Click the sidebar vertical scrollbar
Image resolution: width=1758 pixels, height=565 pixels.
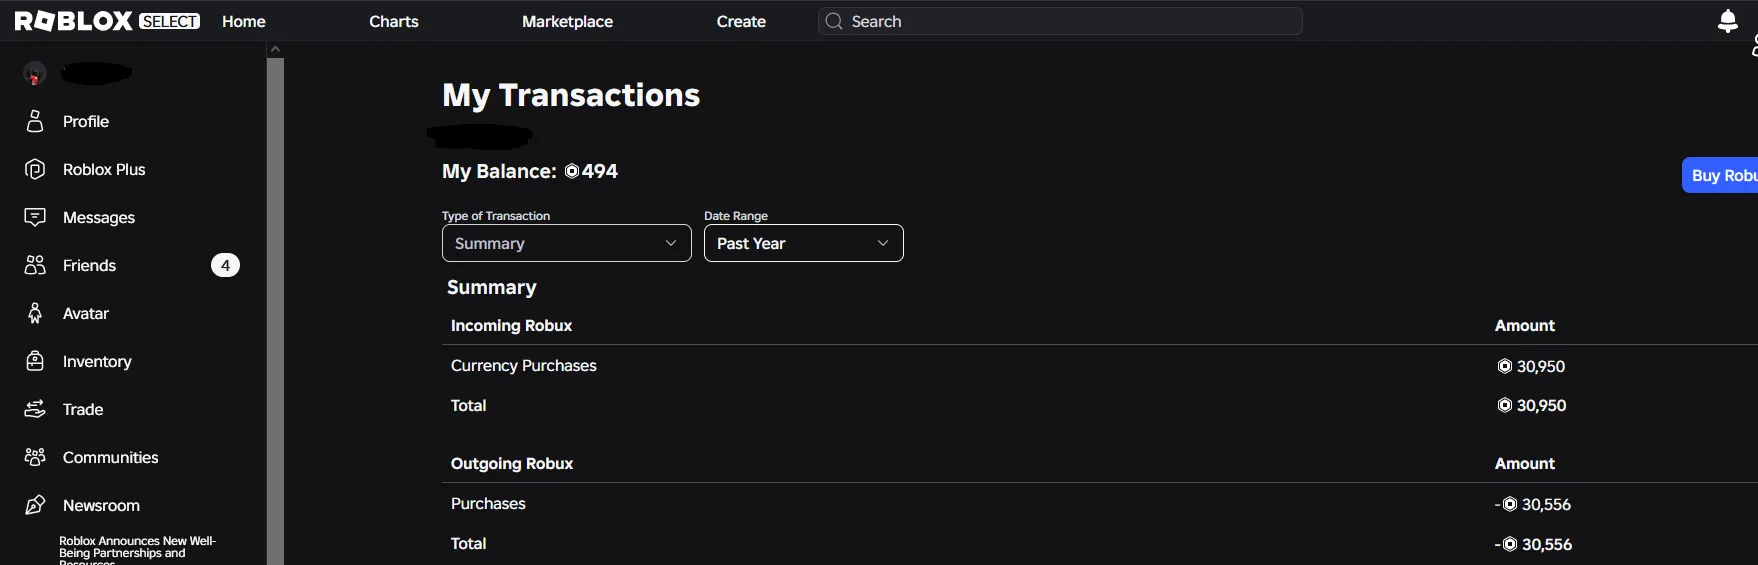[x=275, y=311]
